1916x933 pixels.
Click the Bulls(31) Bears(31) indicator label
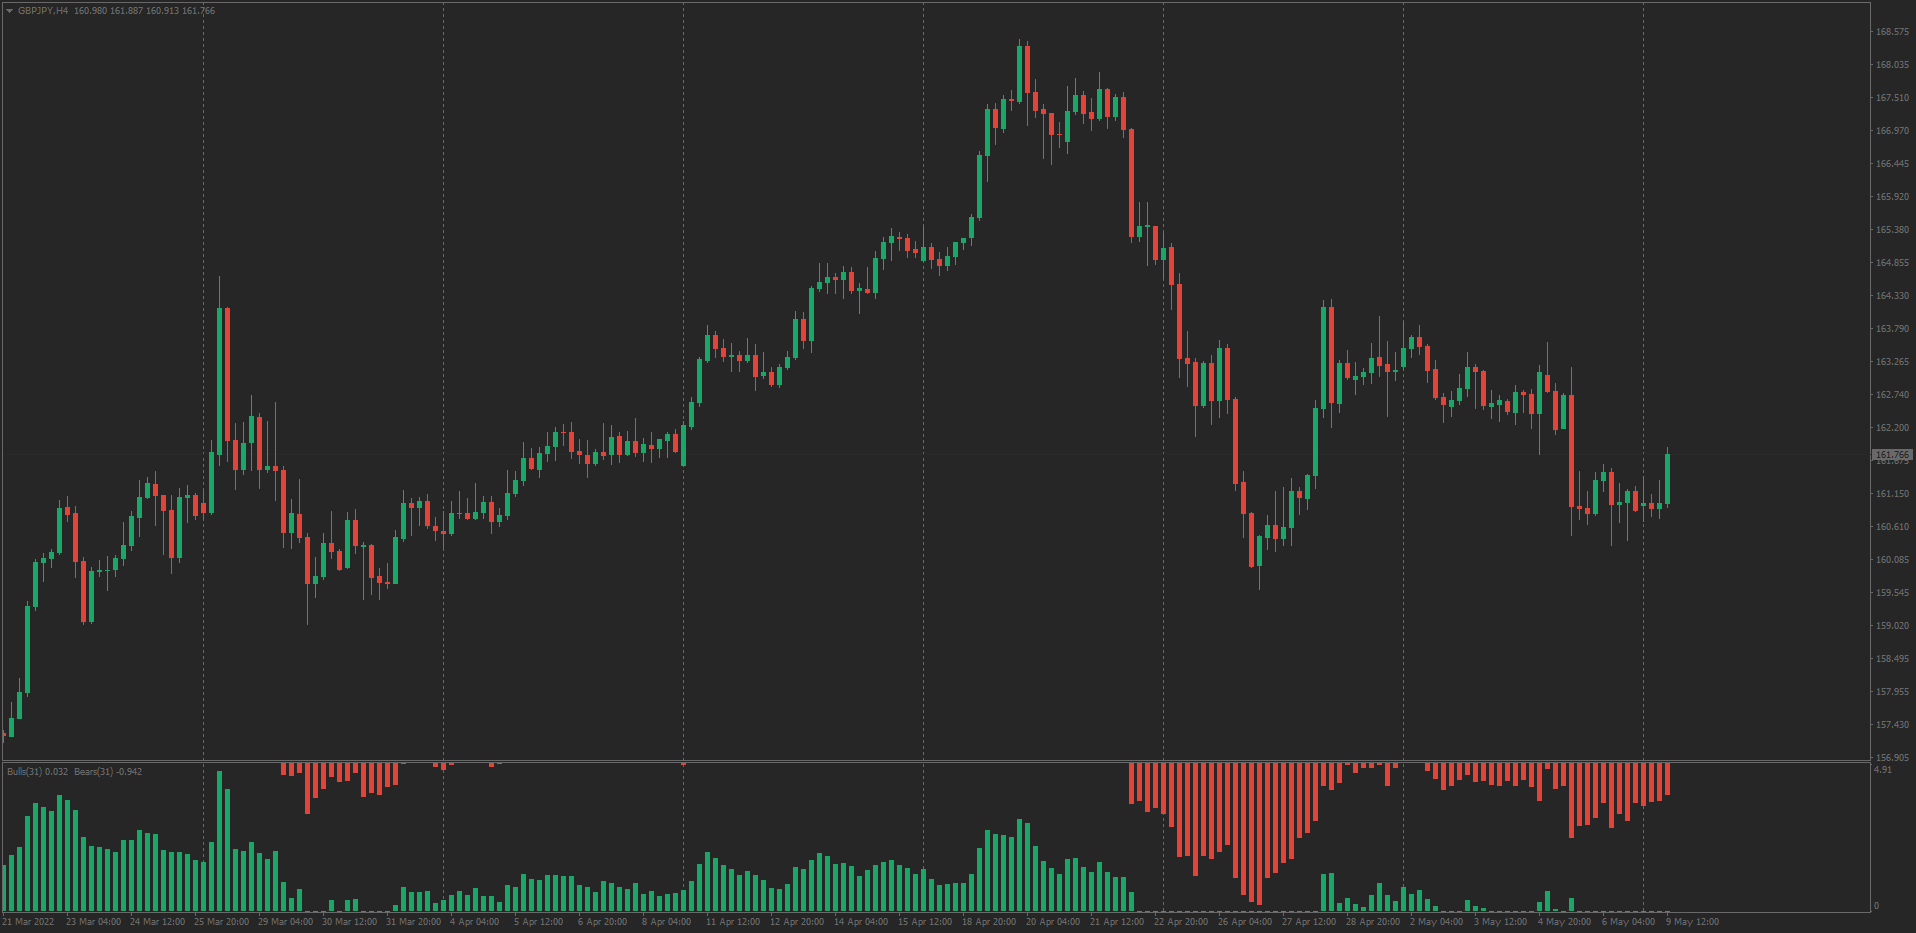(x=74, y=772)
